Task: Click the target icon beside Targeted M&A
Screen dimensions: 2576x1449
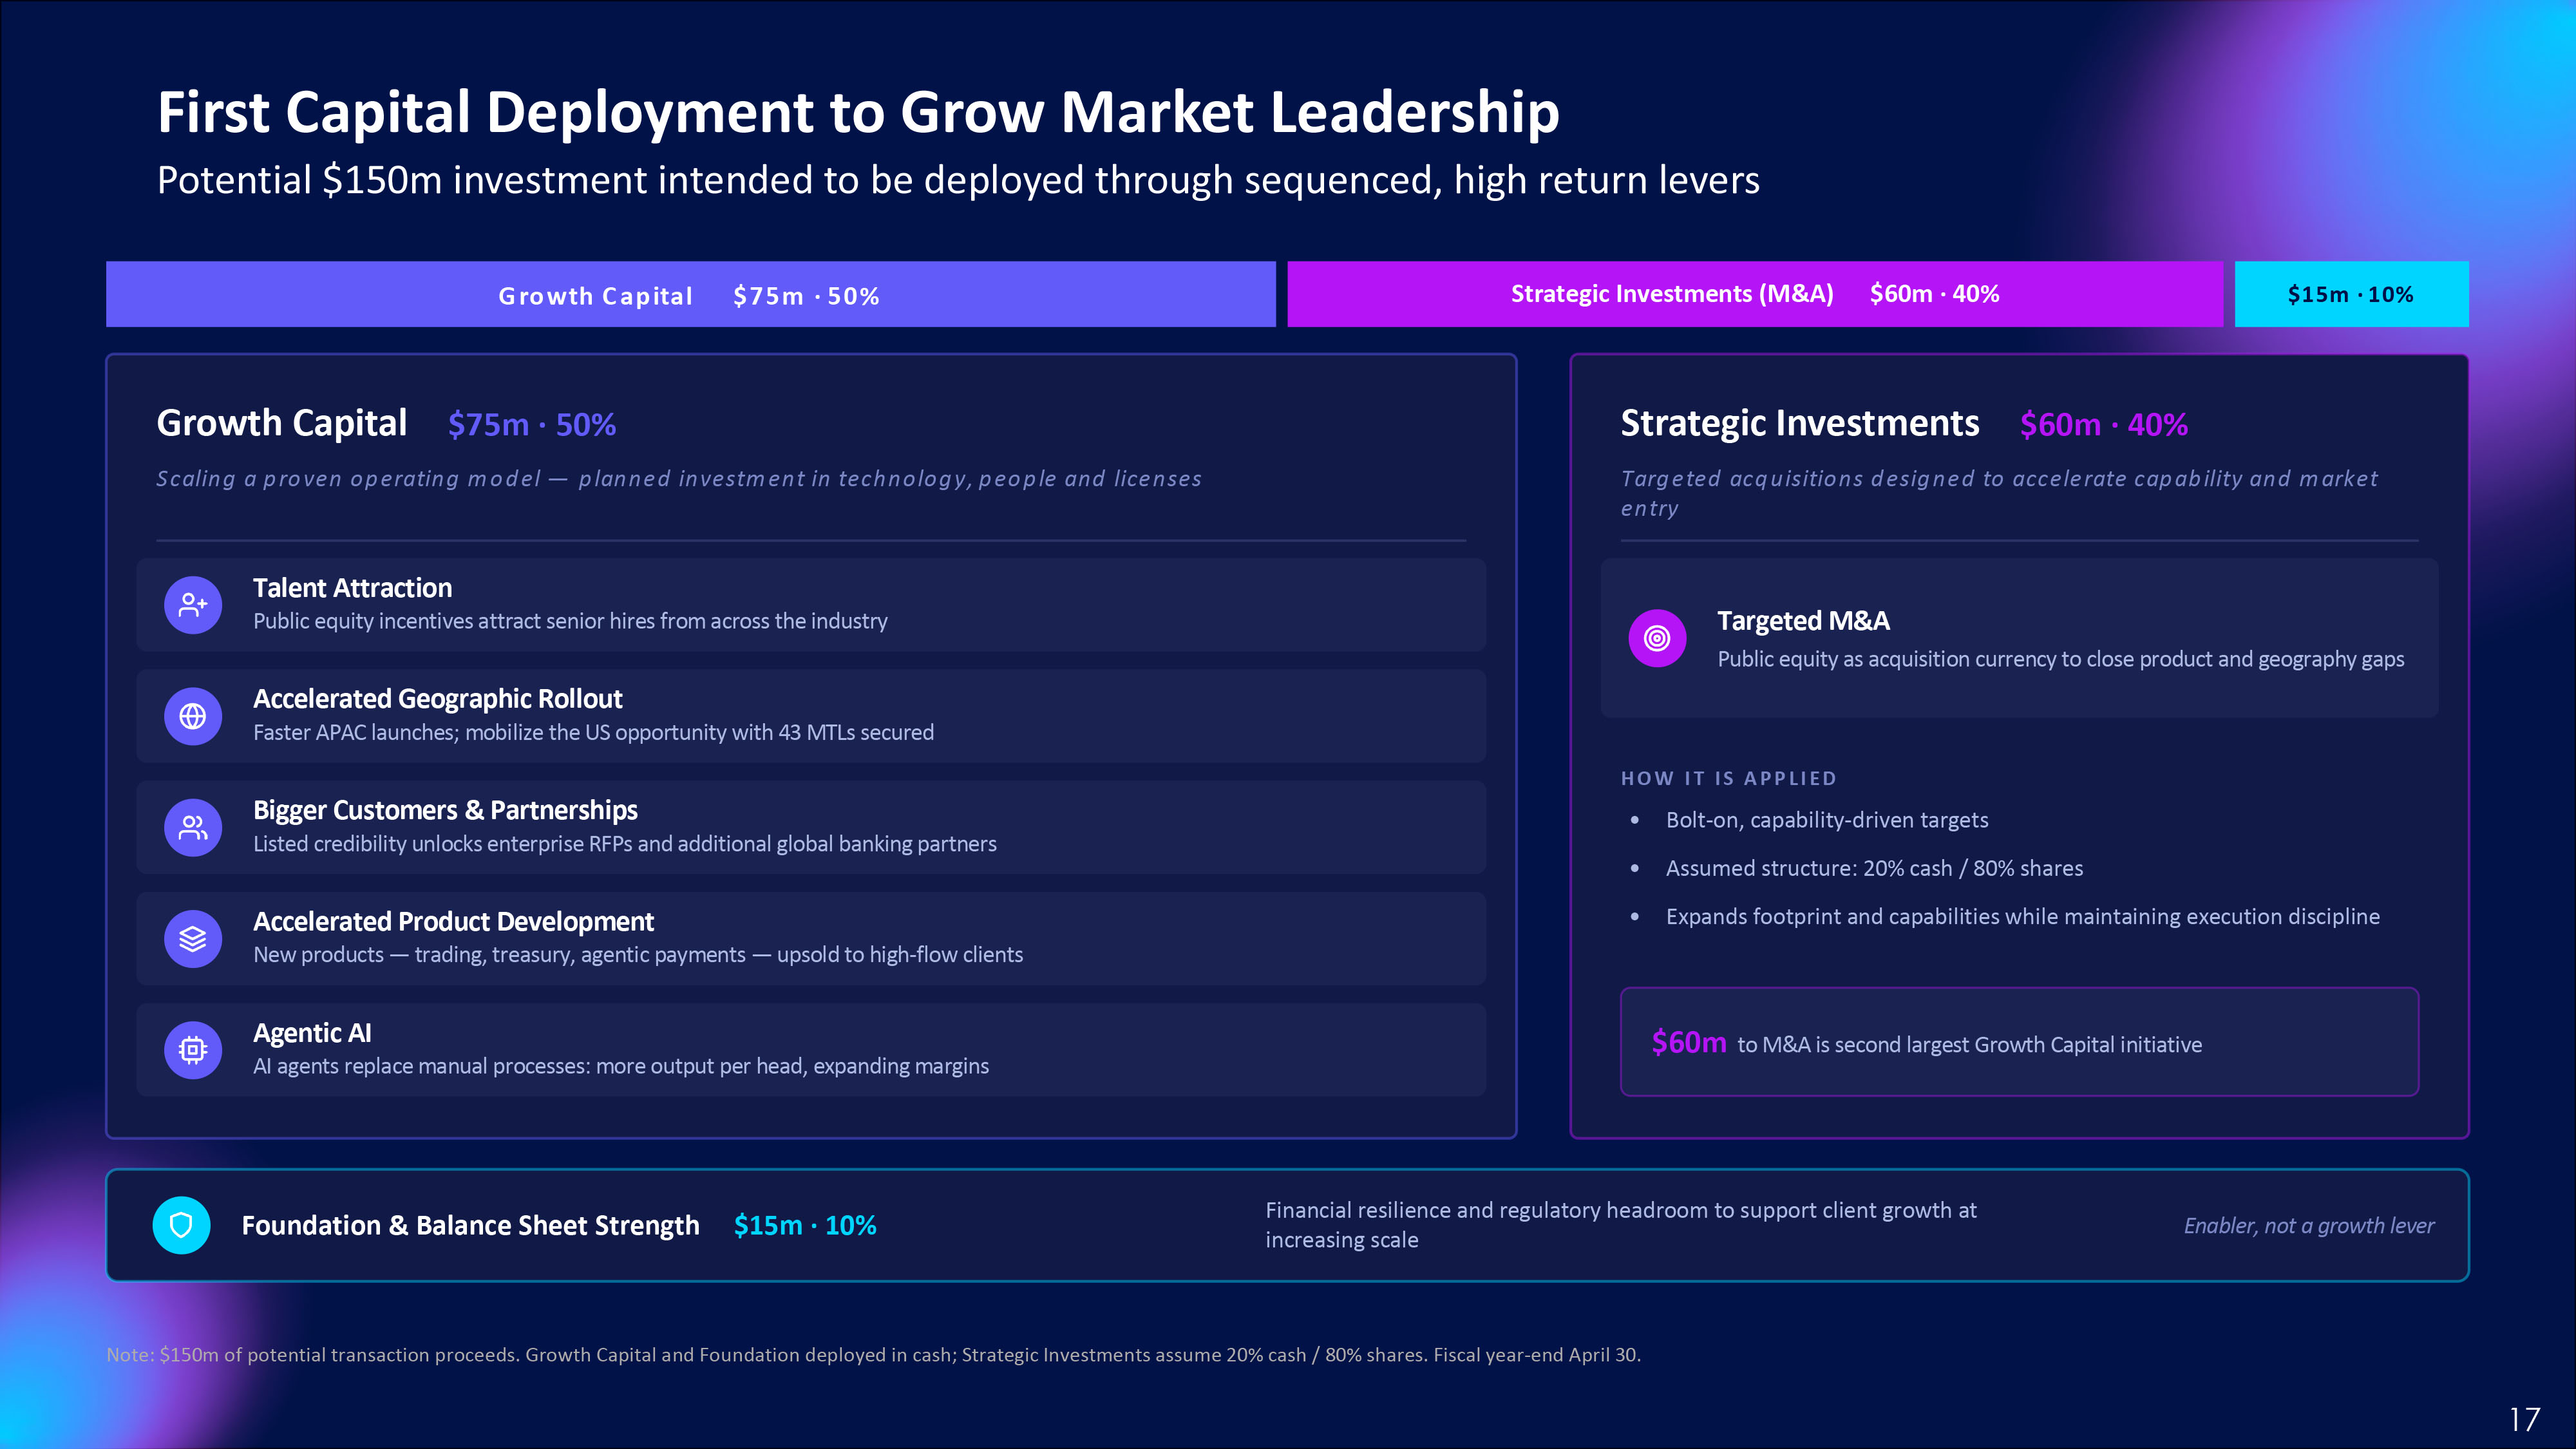Action: point(1657,638)
